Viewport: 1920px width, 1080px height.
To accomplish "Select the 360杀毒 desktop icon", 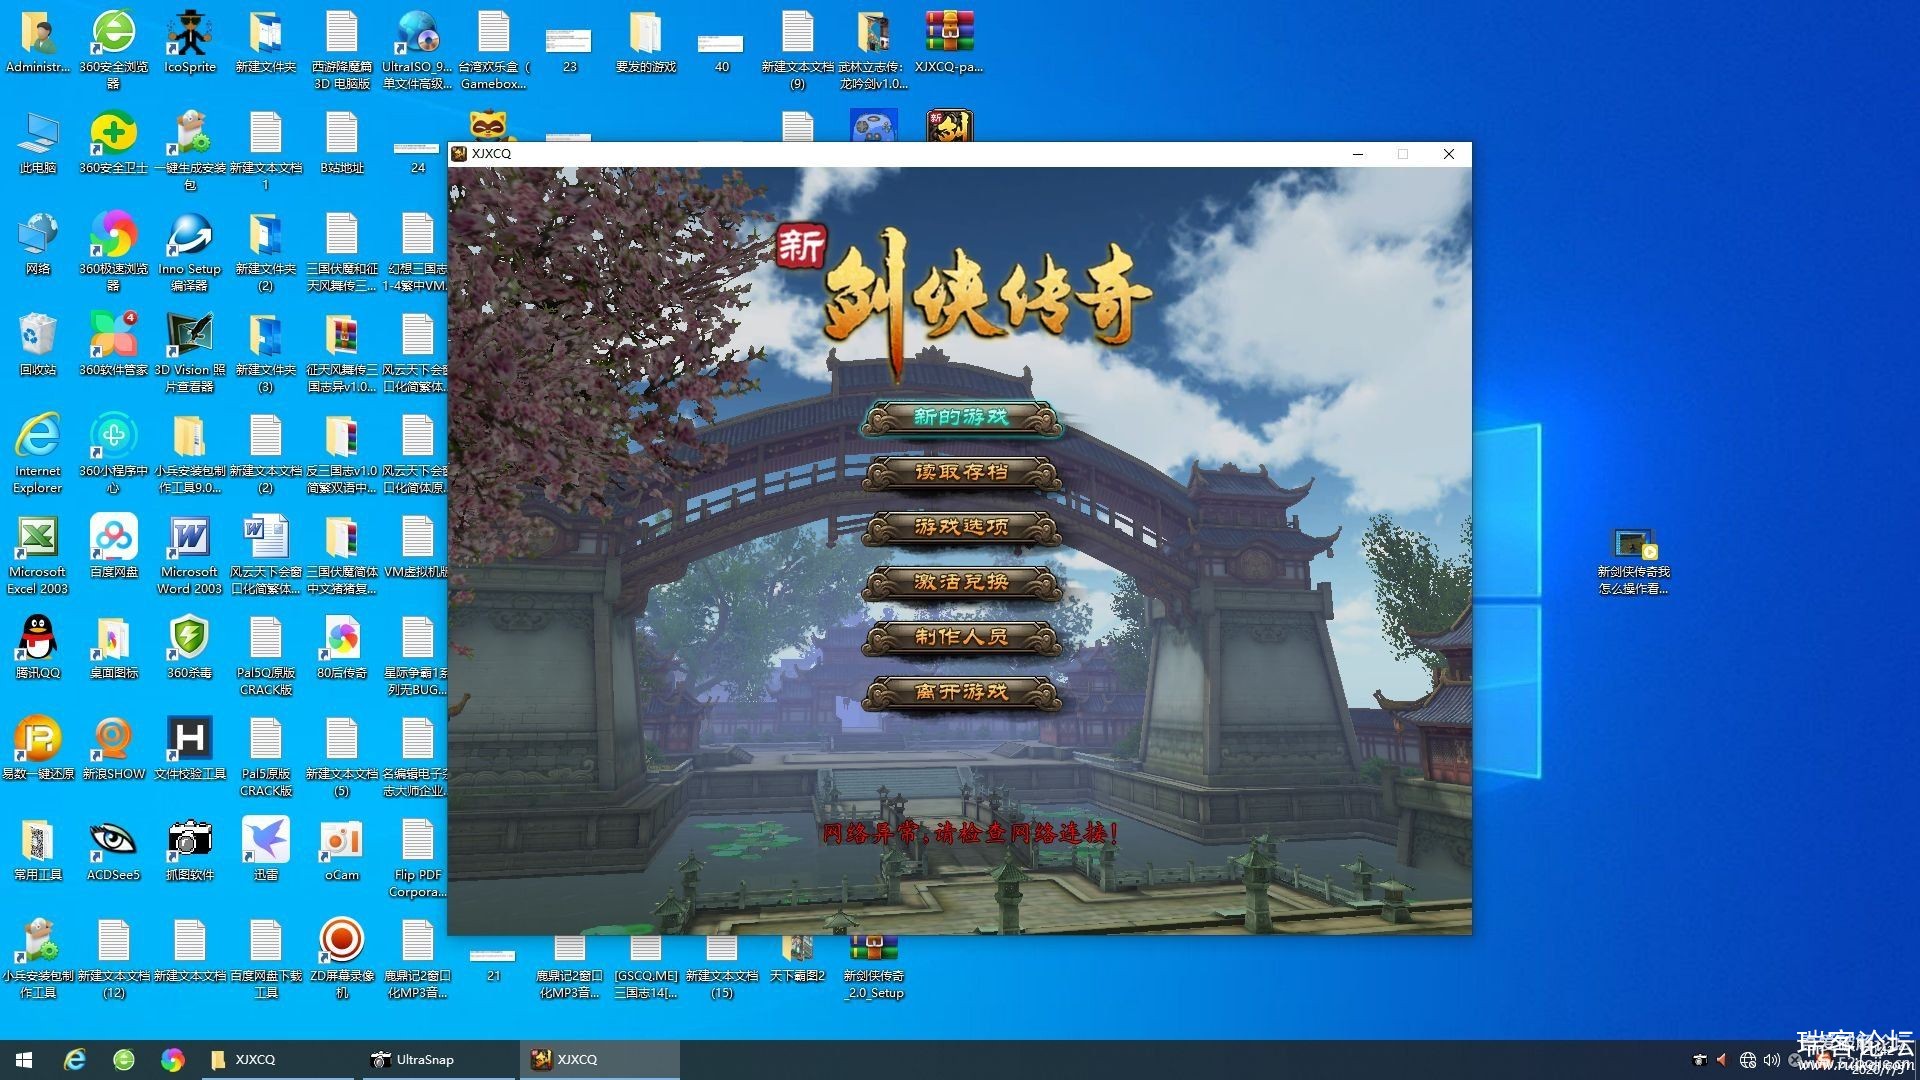I will [x=190, y=647].
